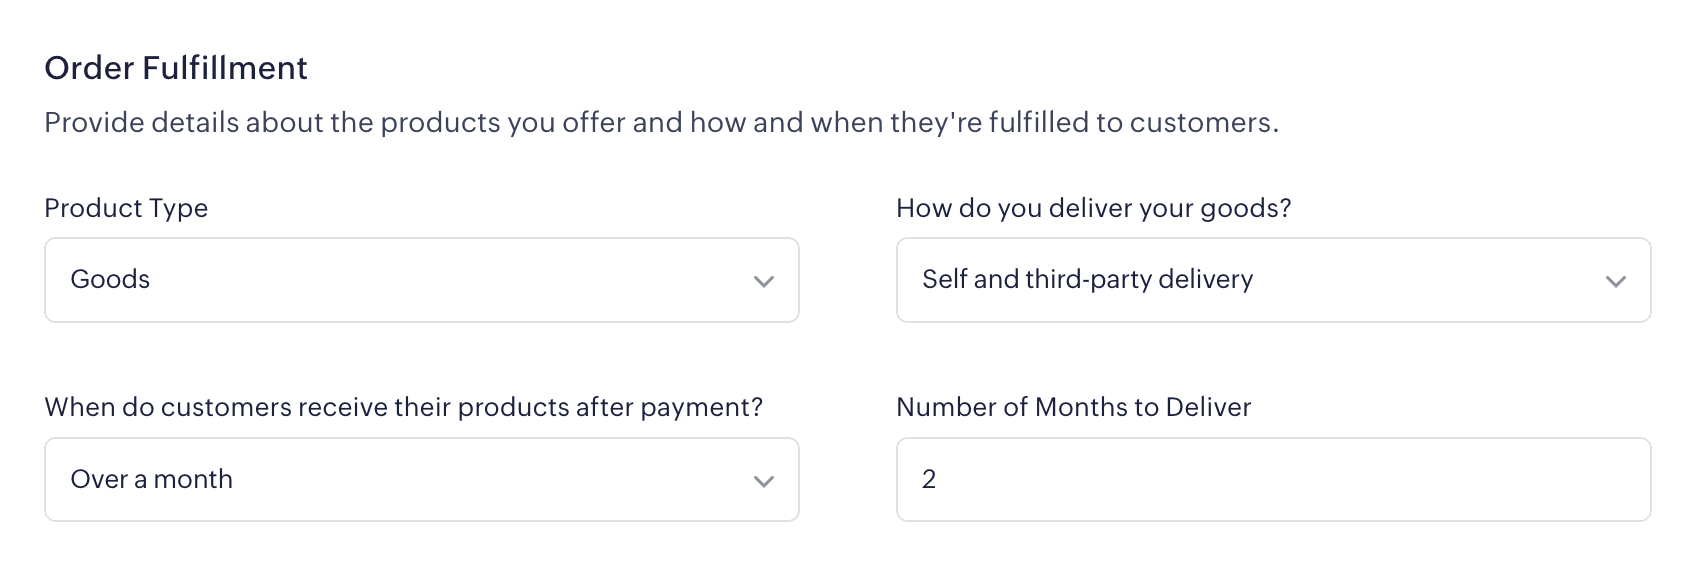Click the chevron icon in Product Type field
This screenshot has width=1702, height=578.
(x=764, y=281)
